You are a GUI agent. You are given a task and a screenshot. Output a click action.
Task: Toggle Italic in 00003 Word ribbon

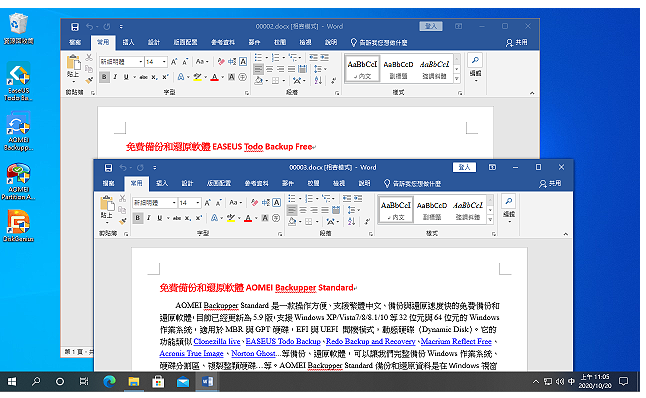tap(149, 218)
